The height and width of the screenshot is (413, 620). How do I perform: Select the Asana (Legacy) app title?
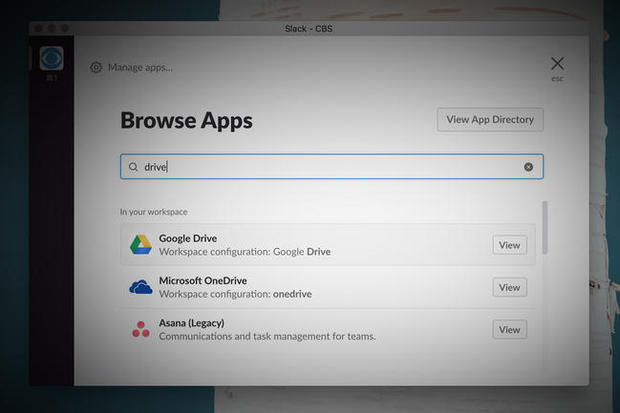pos(191,323)
